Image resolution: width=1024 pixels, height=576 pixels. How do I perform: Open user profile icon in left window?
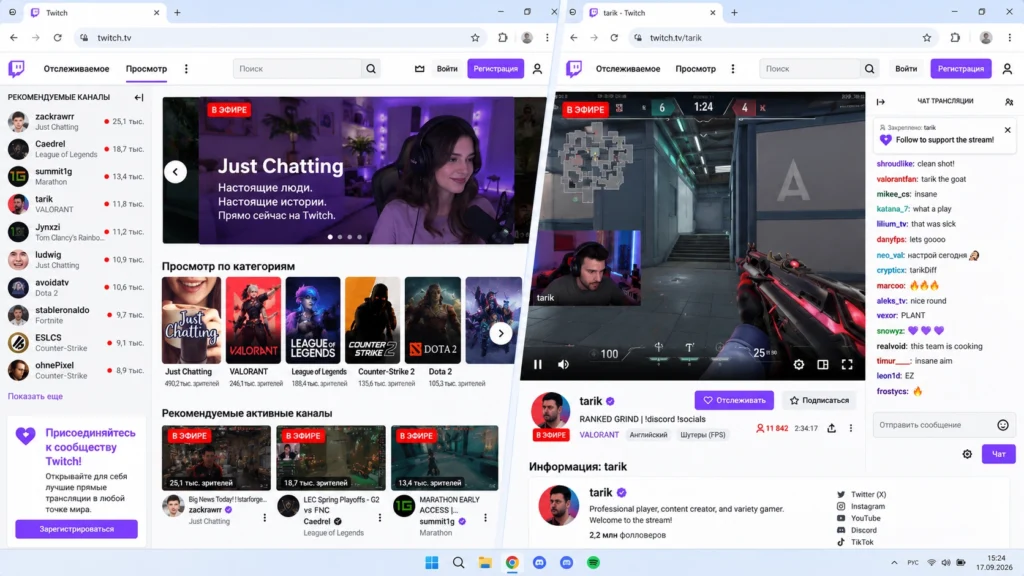(537, 69)
